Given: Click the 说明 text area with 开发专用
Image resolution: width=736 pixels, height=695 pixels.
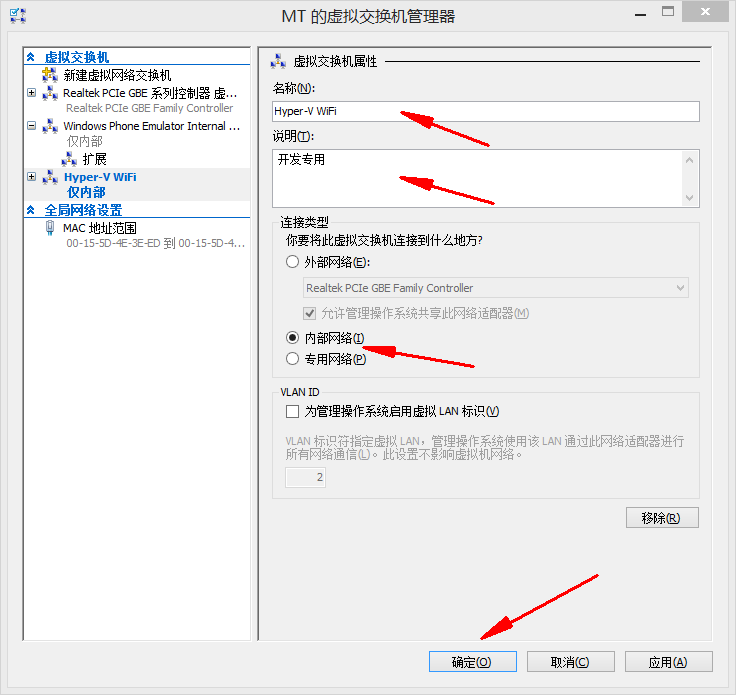Looking at the screenshot, I should tap(477, 178).
